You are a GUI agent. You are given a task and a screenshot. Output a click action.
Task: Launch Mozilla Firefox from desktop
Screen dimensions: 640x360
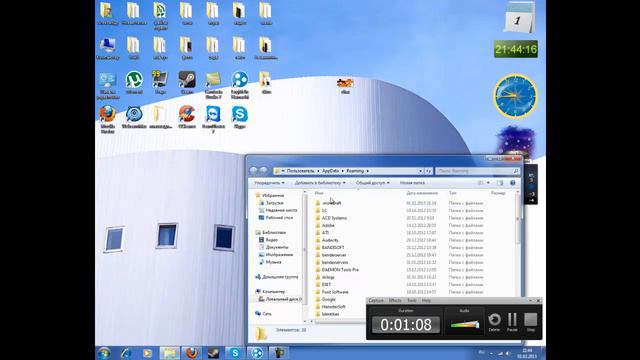(108, 119)
